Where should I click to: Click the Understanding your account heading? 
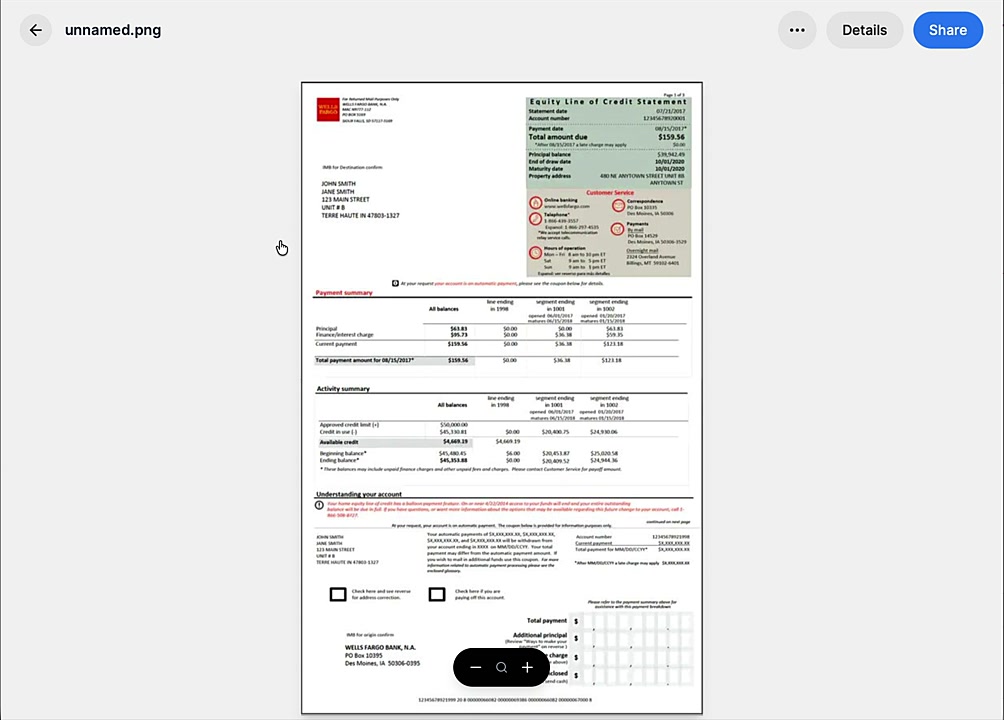[x=359, y=494]
